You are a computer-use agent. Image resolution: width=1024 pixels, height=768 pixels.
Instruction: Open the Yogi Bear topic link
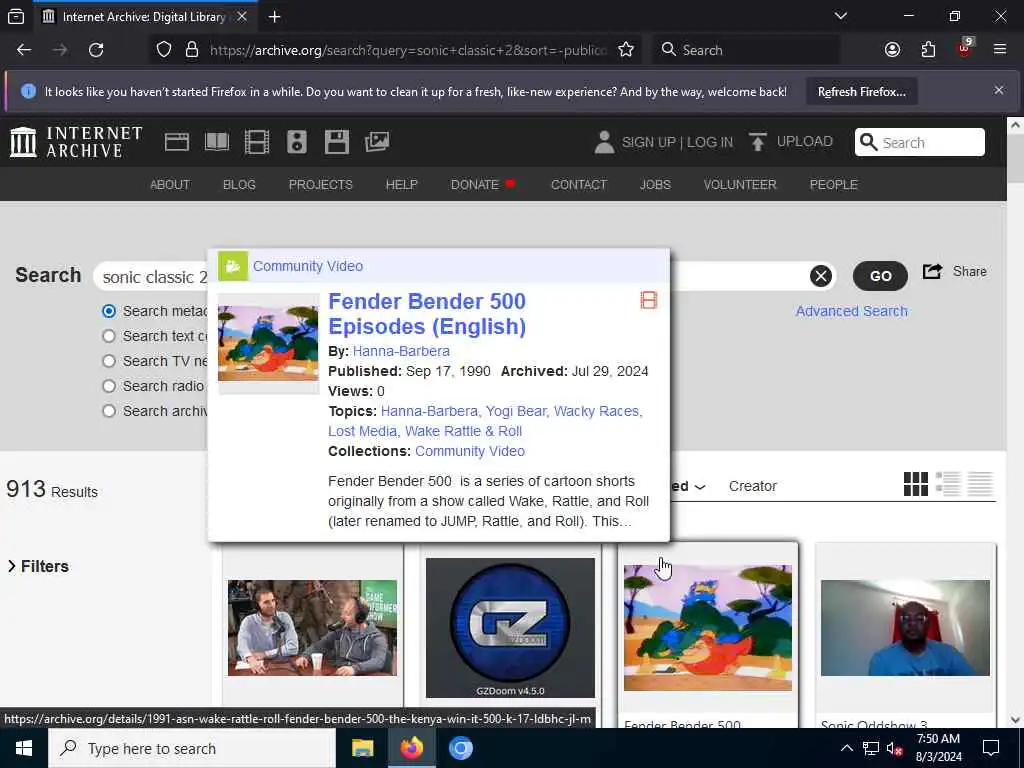[x=516, y=411]
